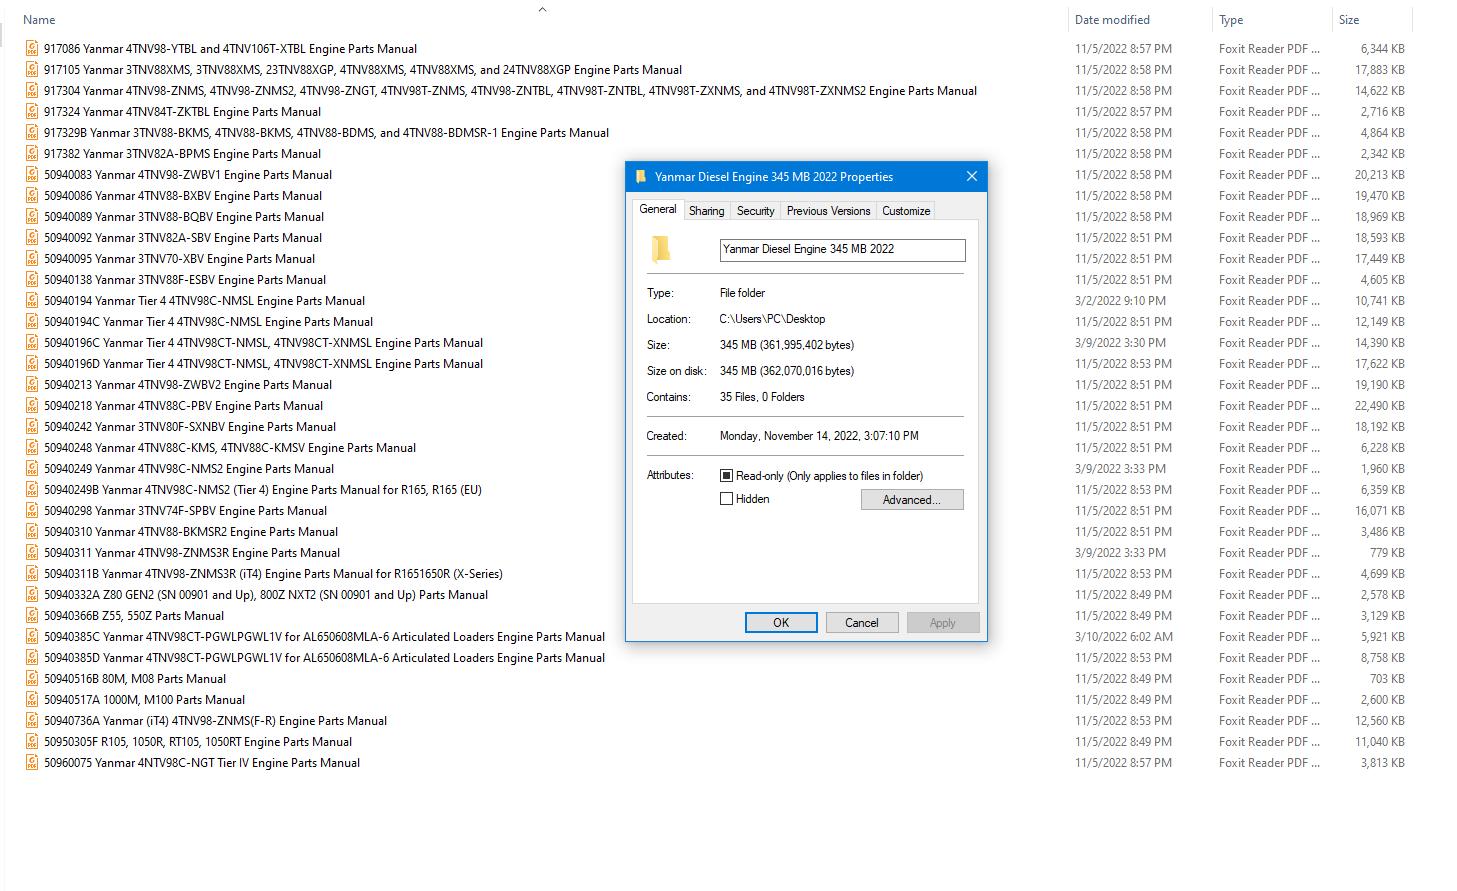Screen dimensions: 1457x891
Task: Click the large folder icon in General tab
Action: pyautogui.click(x=661, y=249)
